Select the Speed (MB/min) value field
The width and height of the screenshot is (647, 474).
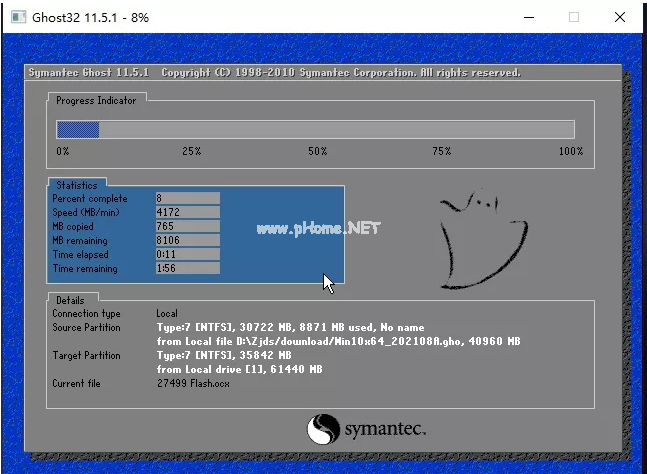click(x=187, y=213)
